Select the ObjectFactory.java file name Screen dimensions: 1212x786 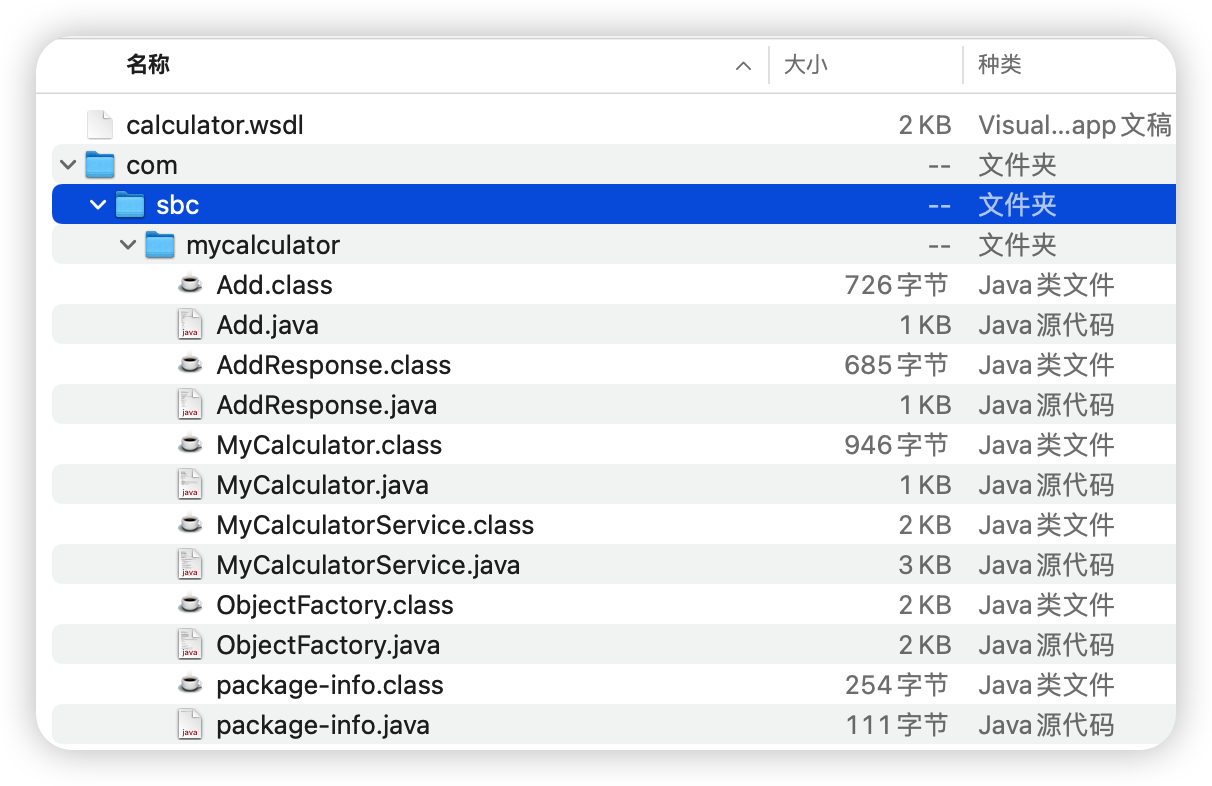(328, 645)
